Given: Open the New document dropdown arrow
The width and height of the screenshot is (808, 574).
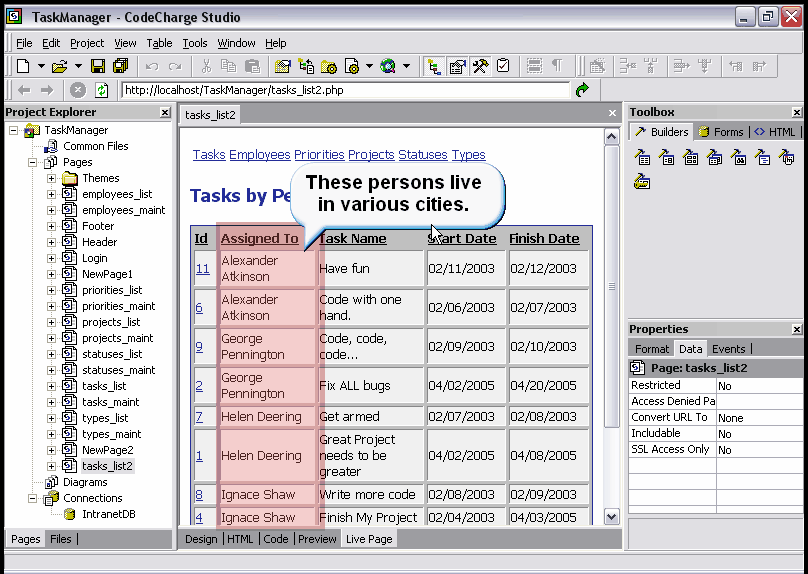Looking at the screenshot, I should click(x=41, y=66).
